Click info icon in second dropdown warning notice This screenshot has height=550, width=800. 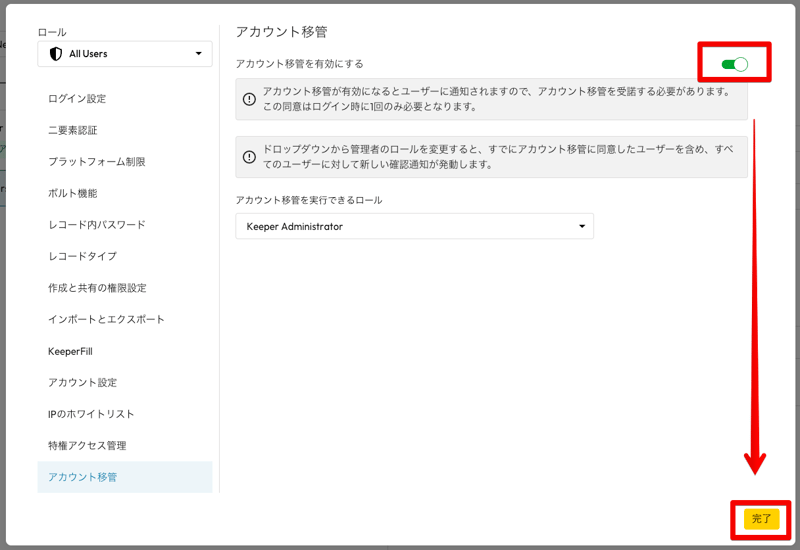[249, 157]
